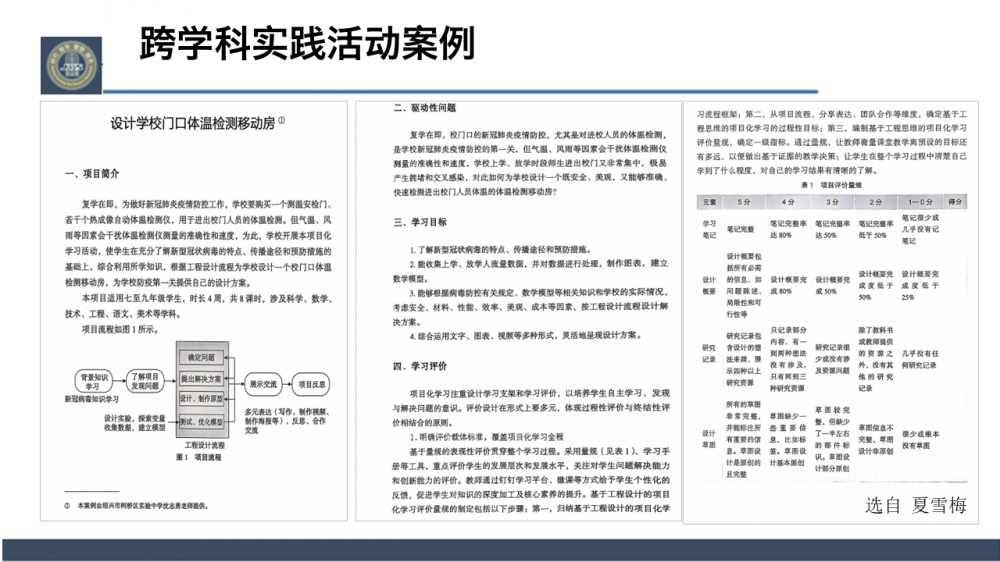Click the 图1 项目流程 figure caption
Image resolution: width=1000 pixels, height=562 pixels.
[x=198, y=456]
